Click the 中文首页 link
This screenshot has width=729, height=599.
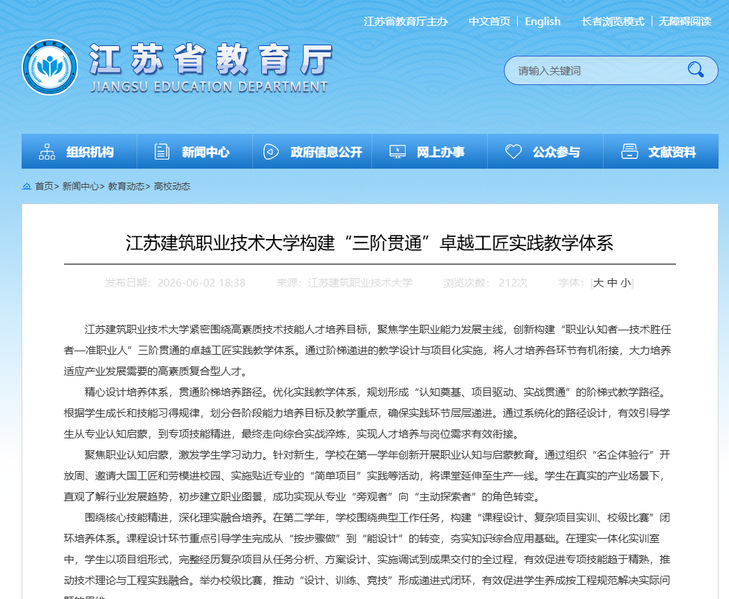[x=489, y=21]
